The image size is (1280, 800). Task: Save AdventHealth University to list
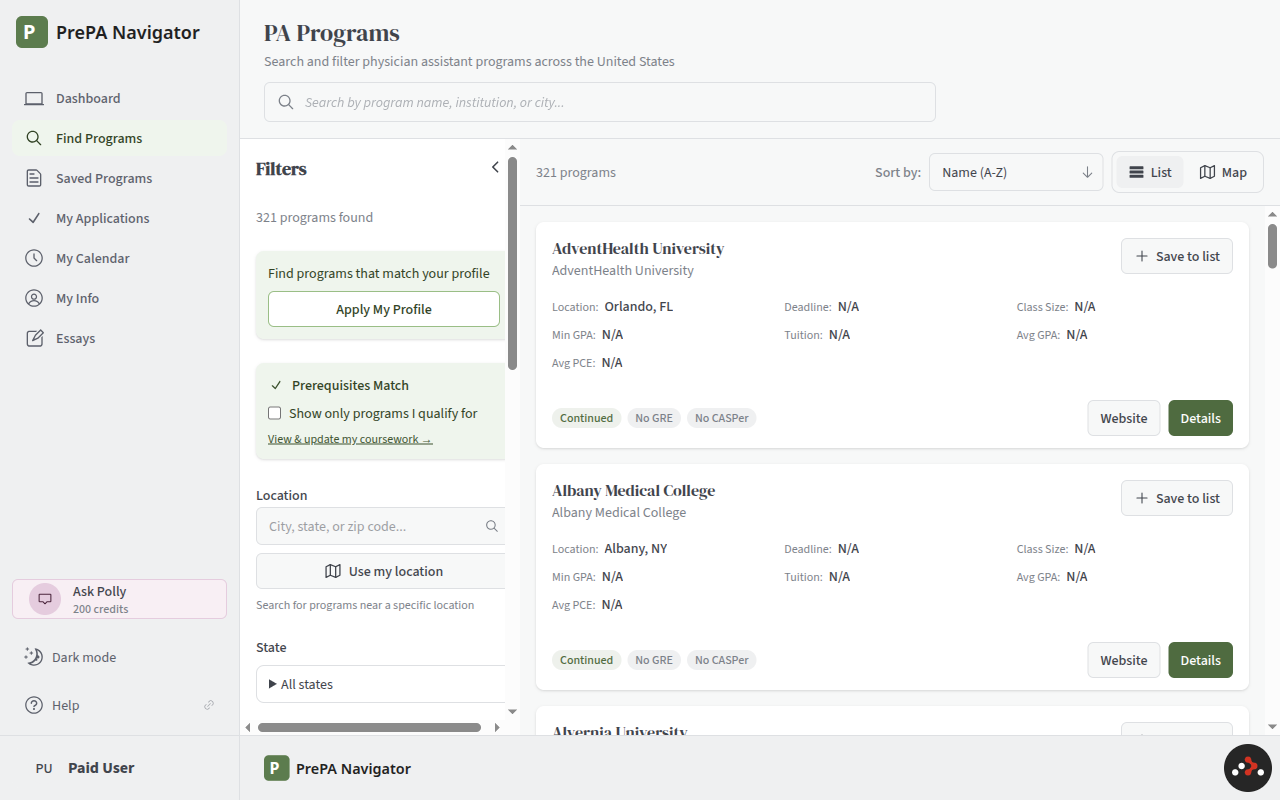point(1177,256)
